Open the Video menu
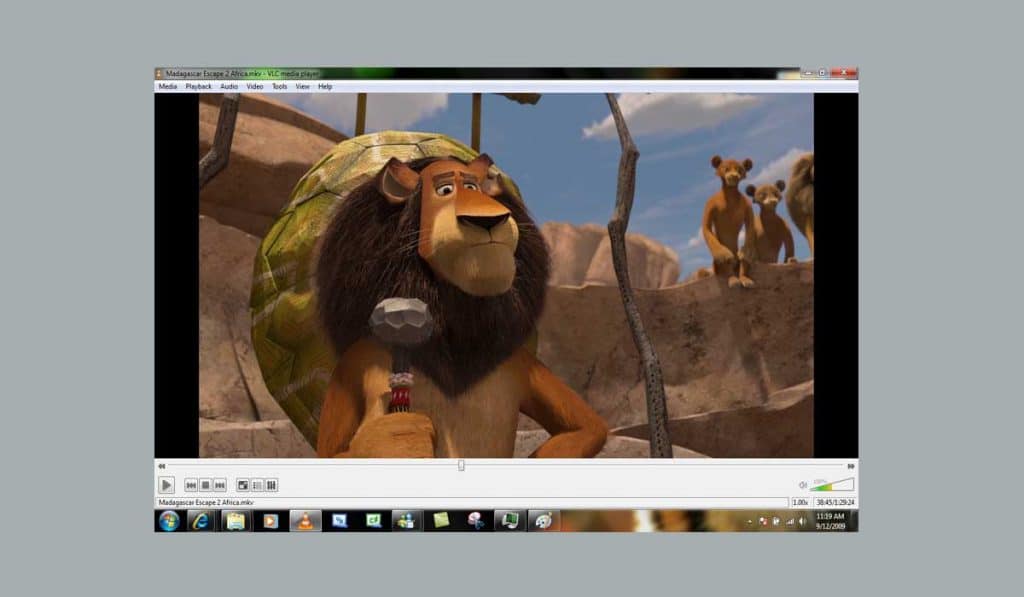This screenshot has height=597, width=1024. point(255,86)
